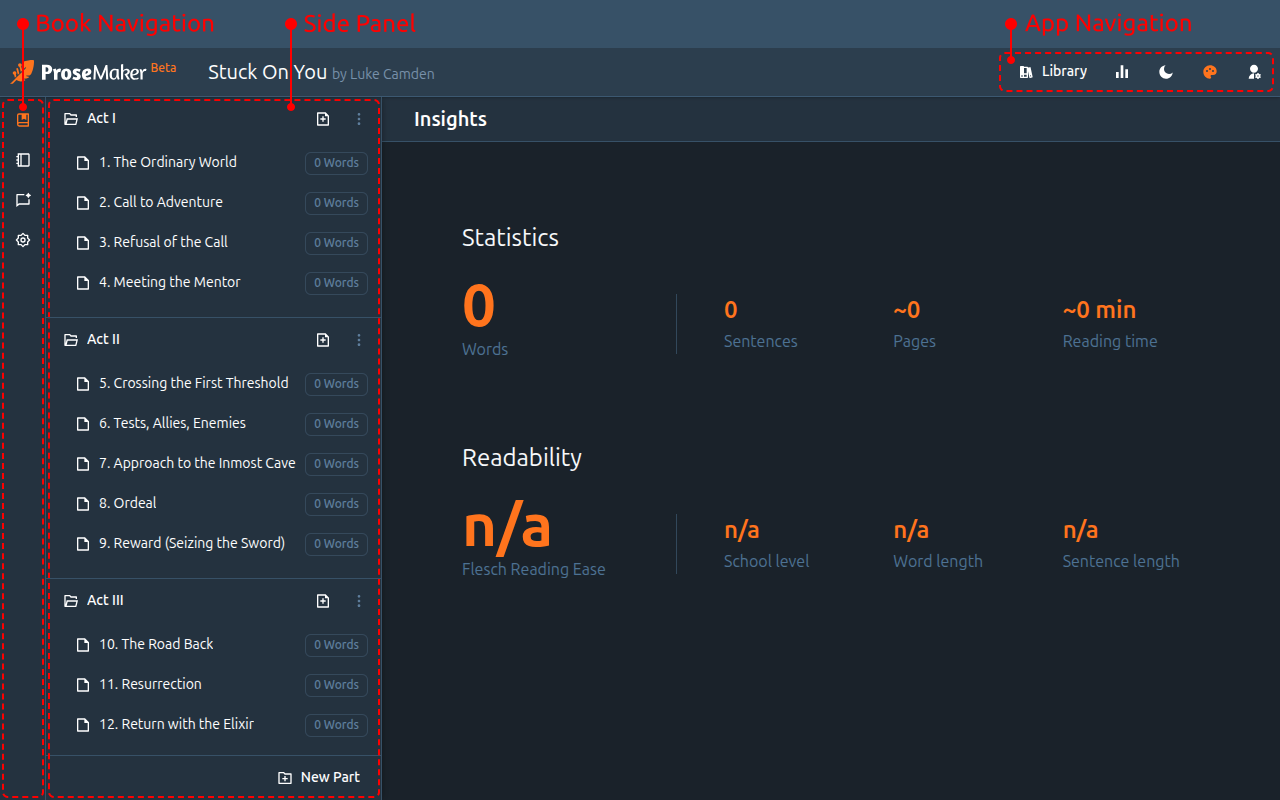Open chapter 12. Return with the Elixir
1280x800 pixels.
176,724
